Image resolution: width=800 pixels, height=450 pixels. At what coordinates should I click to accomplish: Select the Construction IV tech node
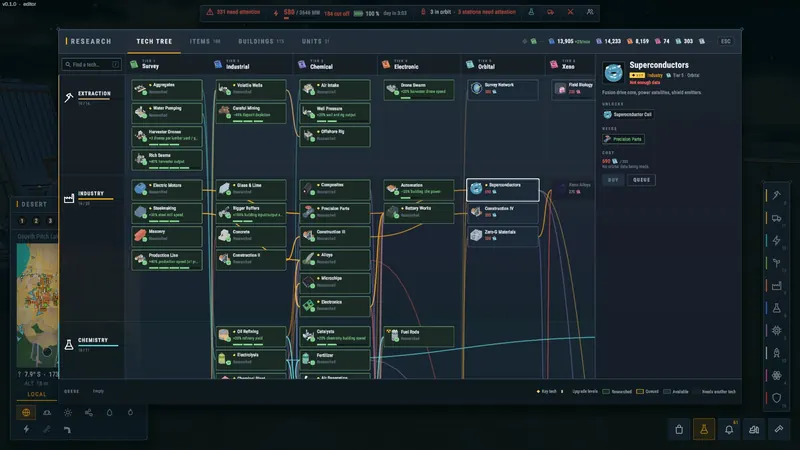pos(503,213)
